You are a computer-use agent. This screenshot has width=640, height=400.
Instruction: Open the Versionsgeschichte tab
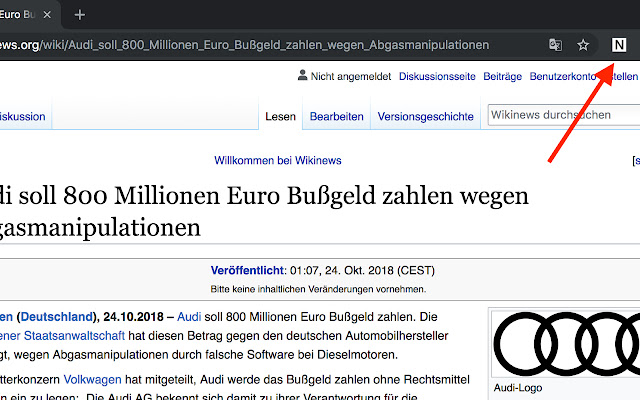point(425,117)
